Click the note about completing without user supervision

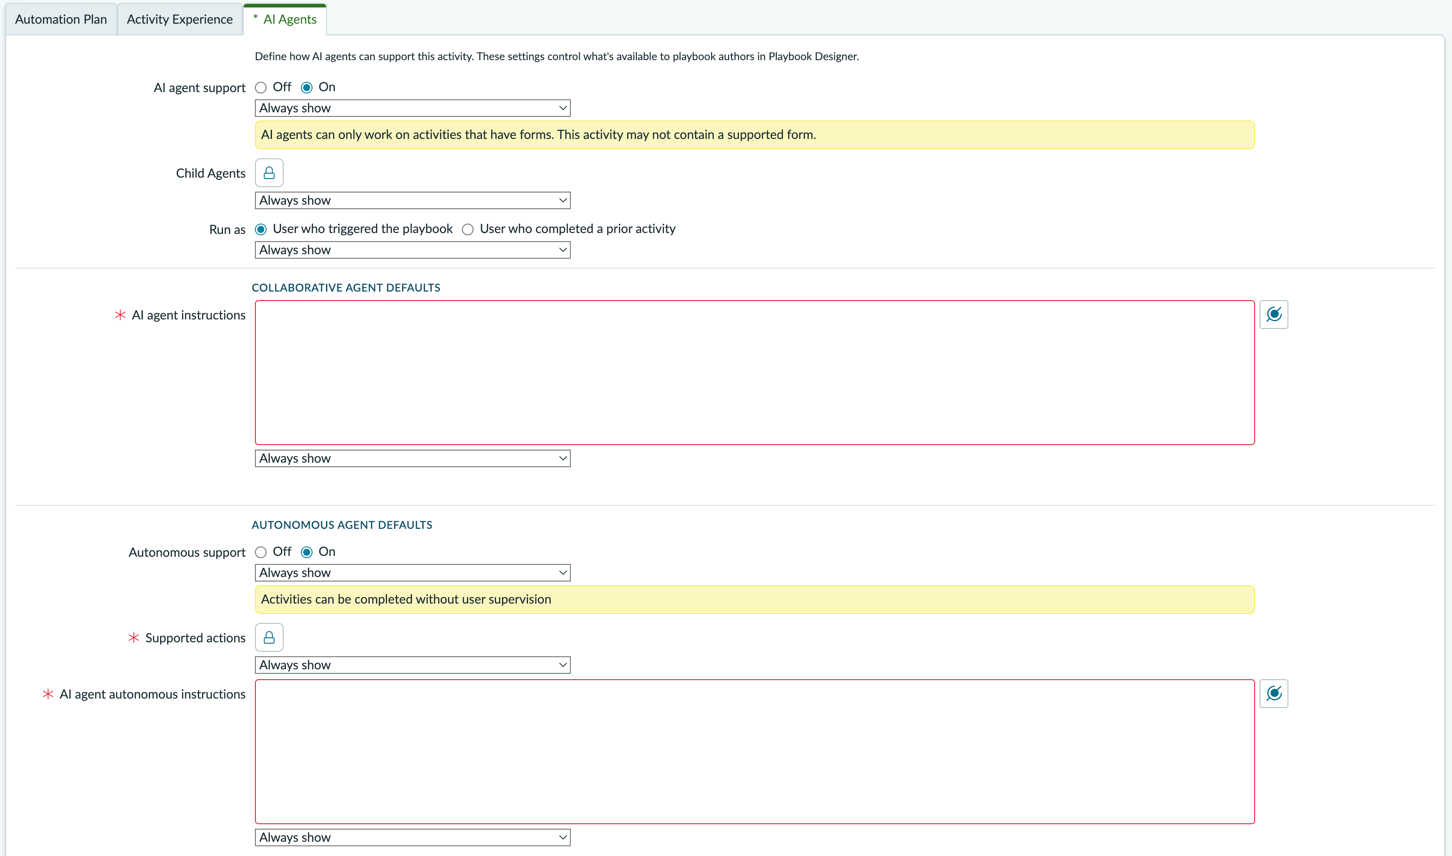754,600
